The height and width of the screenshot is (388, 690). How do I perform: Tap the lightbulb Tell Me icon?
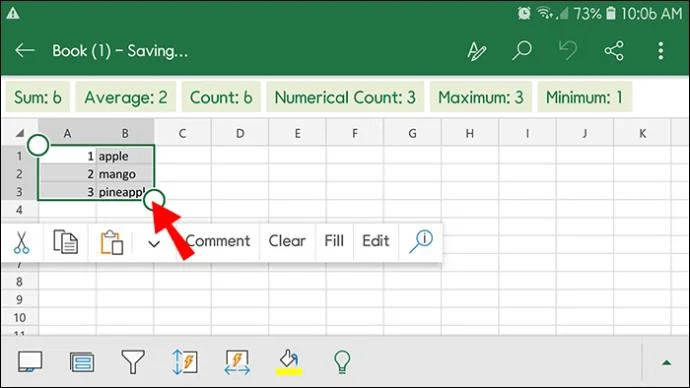342,362
